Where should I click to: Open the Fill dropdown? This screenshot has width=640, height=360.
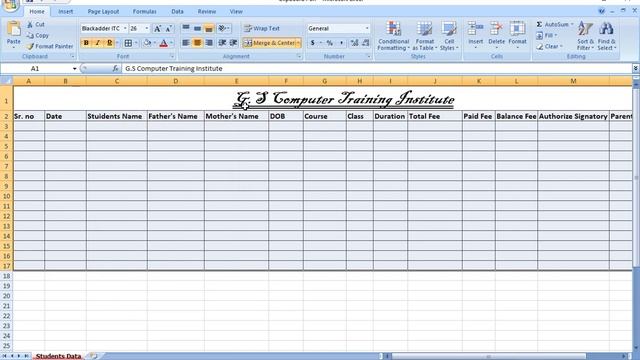[547, 36]
